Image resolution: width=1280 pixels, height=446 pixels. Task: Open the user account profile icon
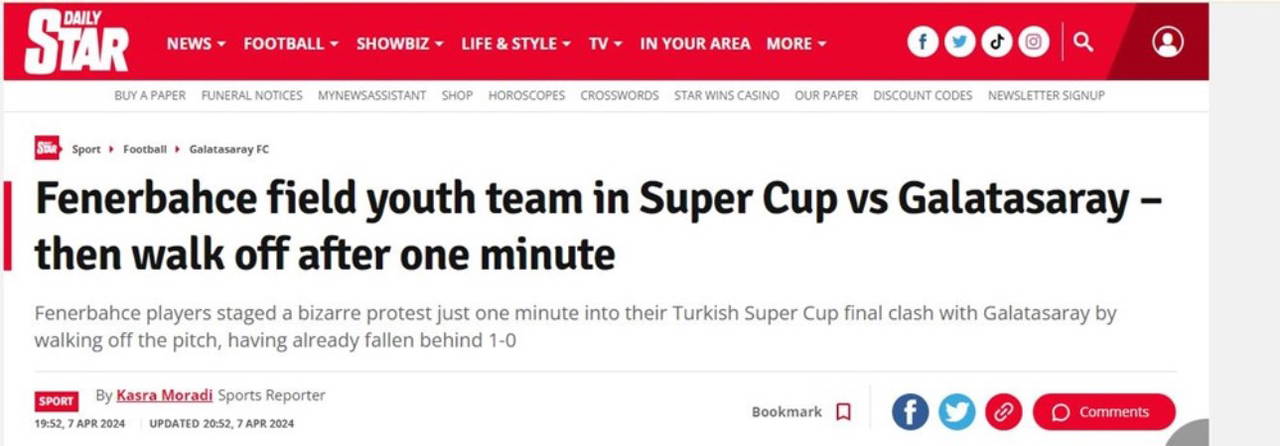click(x=1167, y=42)
